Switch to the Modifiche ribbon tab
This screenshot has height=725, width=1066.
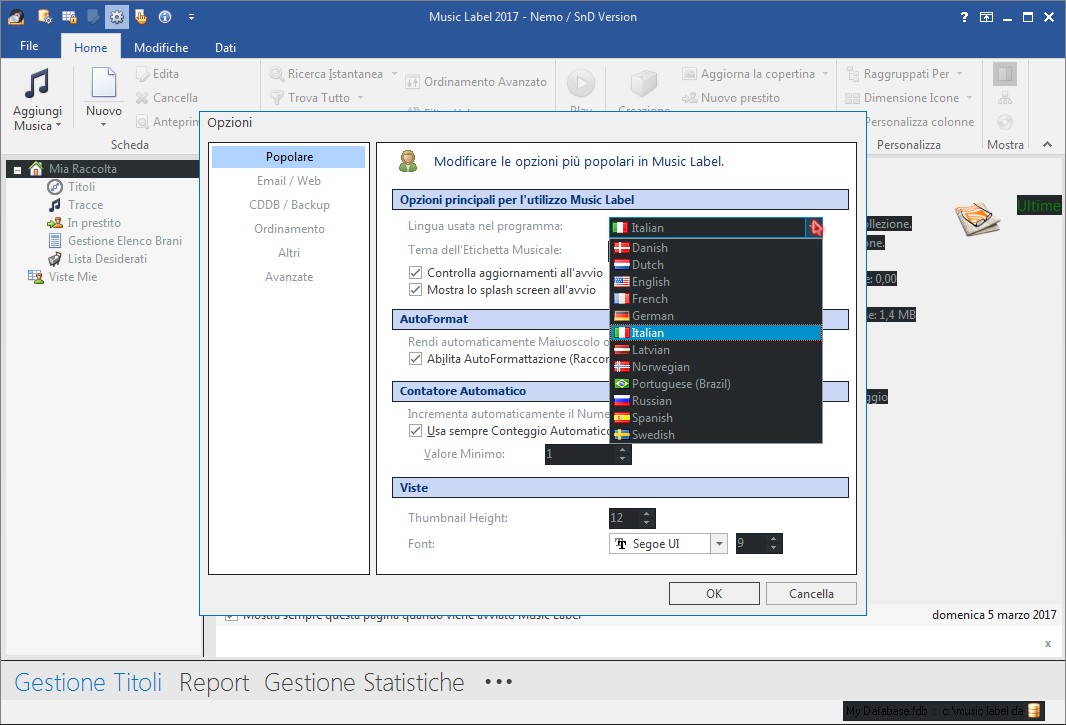pyautogui.click(x=161, y=48)
